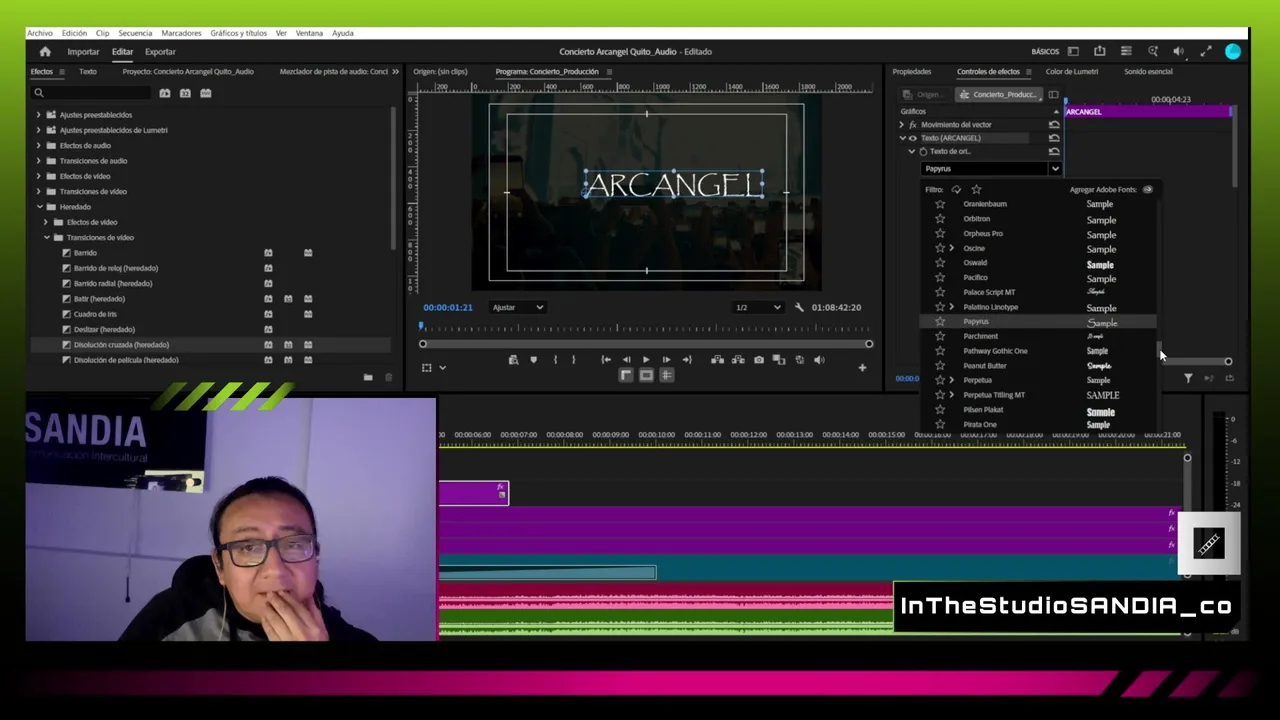The image size is (1280, 720).
Task: Open the 1/2 playback resolution dropdown
Action: pos(758,307)
